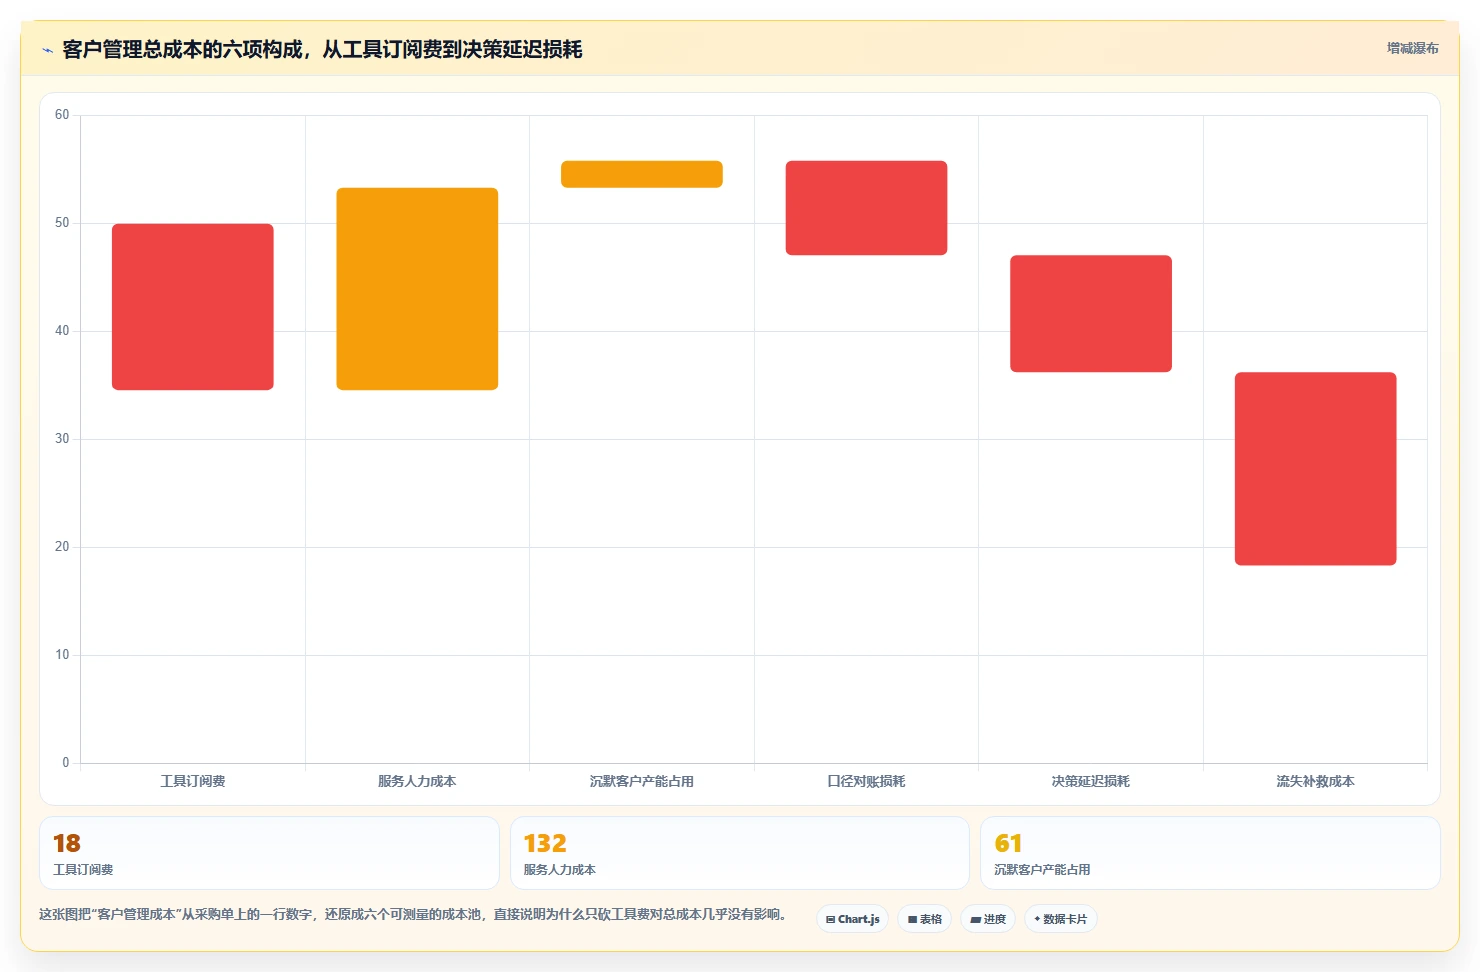The image size is (1480, 972).
Task: Click the 数据卡片 tag chip
Action: pos(1060,919)
